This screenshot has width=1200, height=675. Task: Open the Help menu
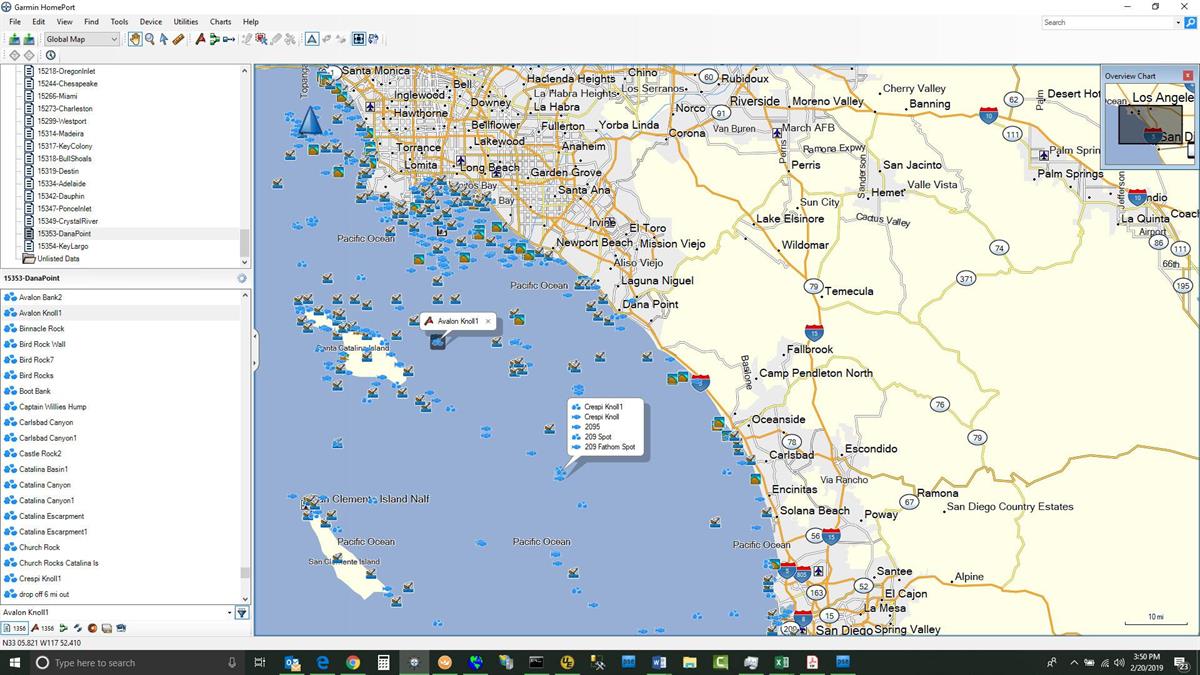[251, 21]
